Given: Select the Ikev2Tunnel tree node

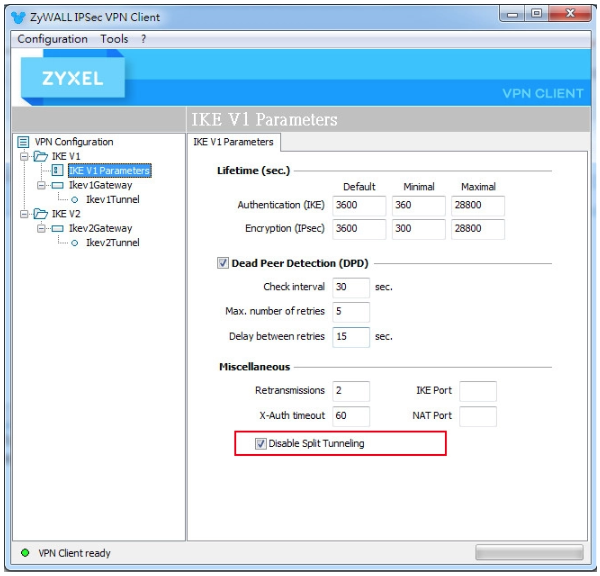Looking at the screenshot, I should click(112, 243).
